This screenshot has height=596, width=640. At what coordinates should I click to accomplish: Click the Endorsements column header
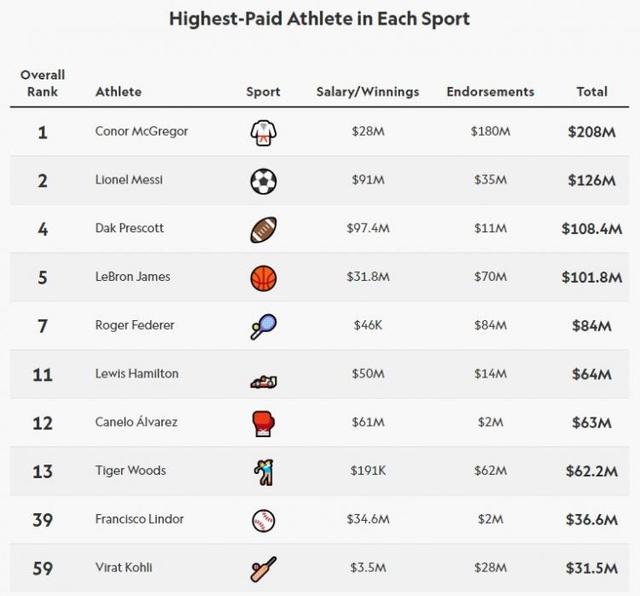pos(490,92)
